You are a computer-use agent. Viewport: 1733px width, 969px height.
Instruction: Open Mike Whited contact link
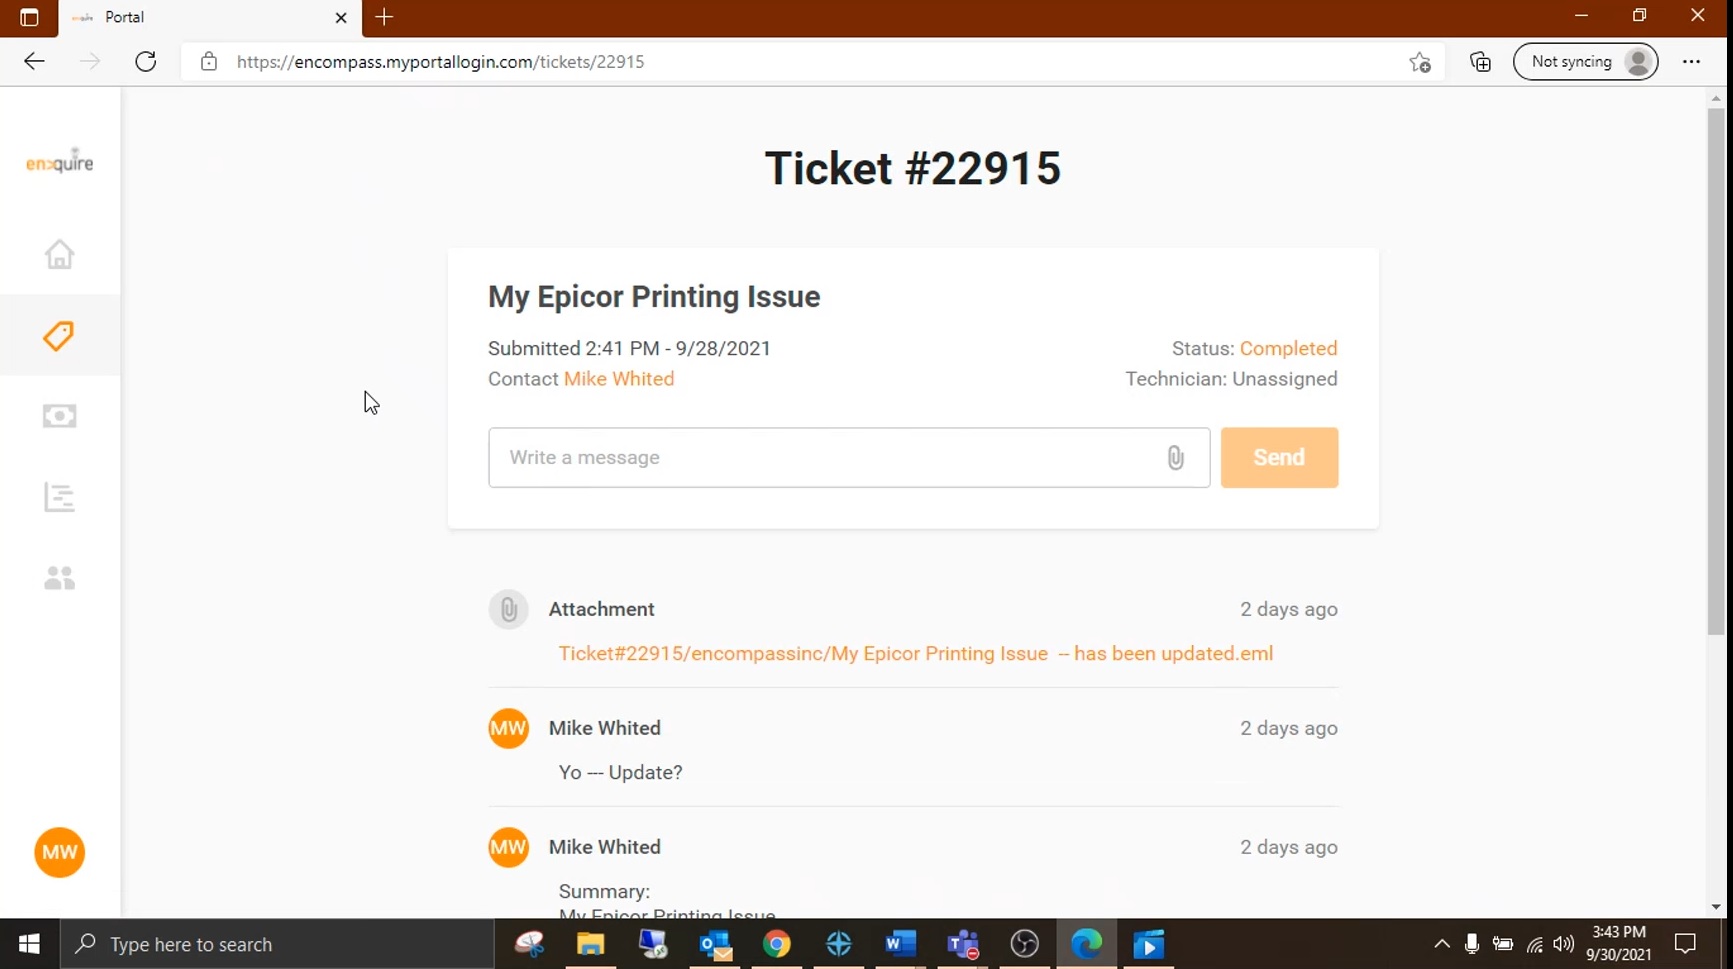(619, 379)
